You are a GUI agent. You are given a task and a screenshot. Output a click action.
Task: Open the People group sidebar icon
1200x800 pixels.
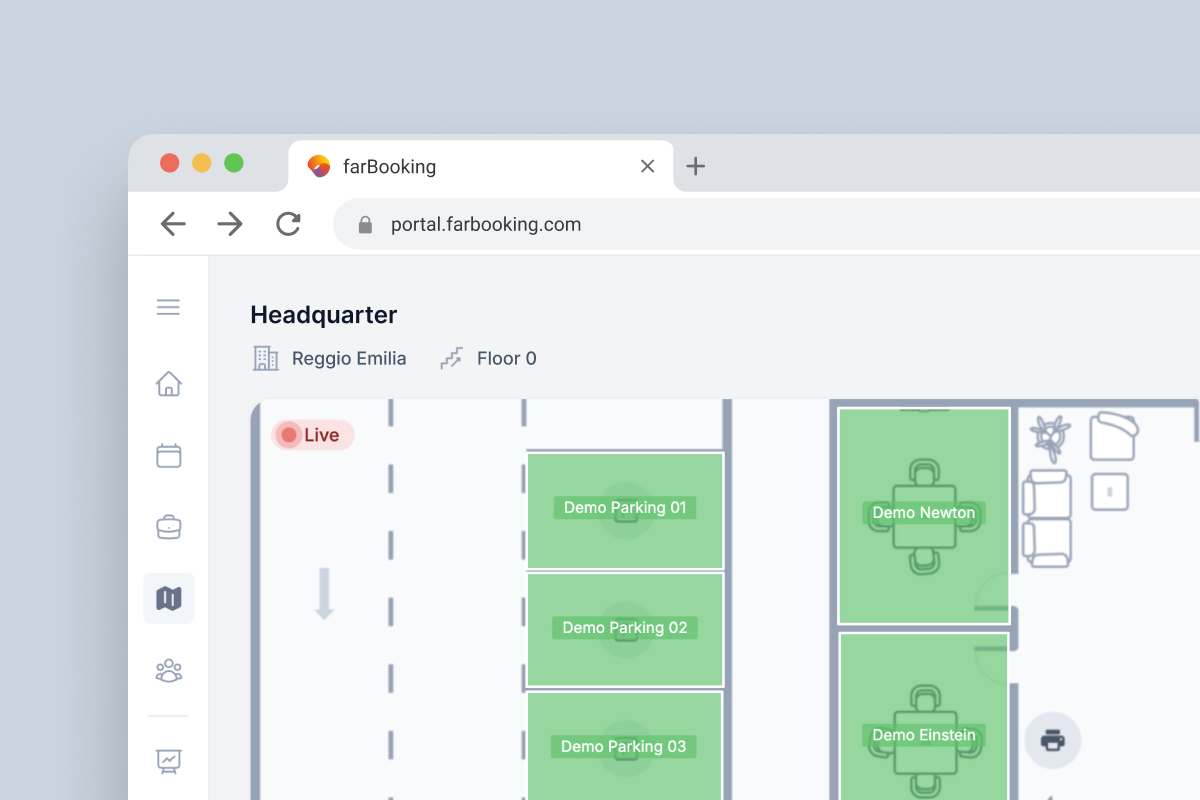(x=168, y=670)
